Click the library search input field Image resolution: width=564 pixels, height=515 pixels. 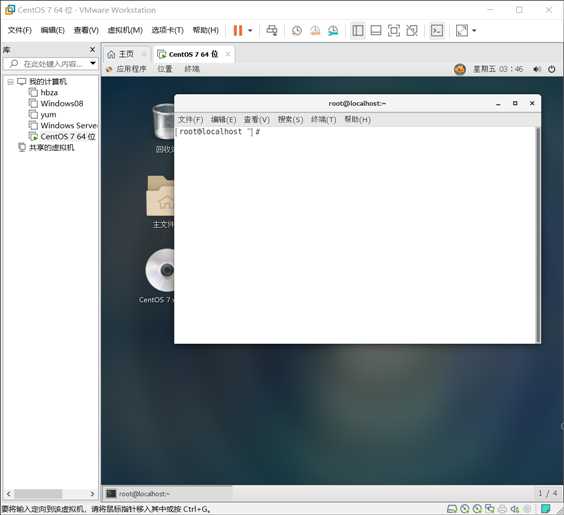pos(49,64)
